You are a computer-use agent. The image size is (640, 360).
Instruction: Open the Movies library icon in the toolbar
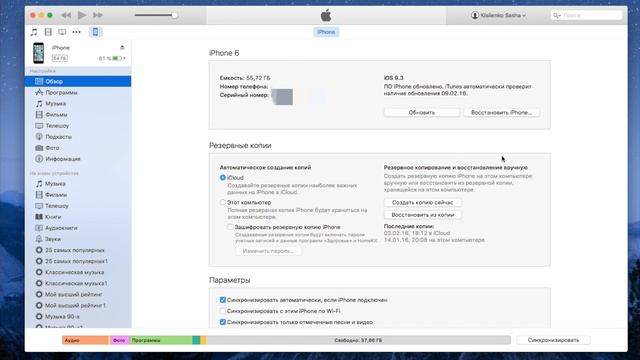coord(48,32)
